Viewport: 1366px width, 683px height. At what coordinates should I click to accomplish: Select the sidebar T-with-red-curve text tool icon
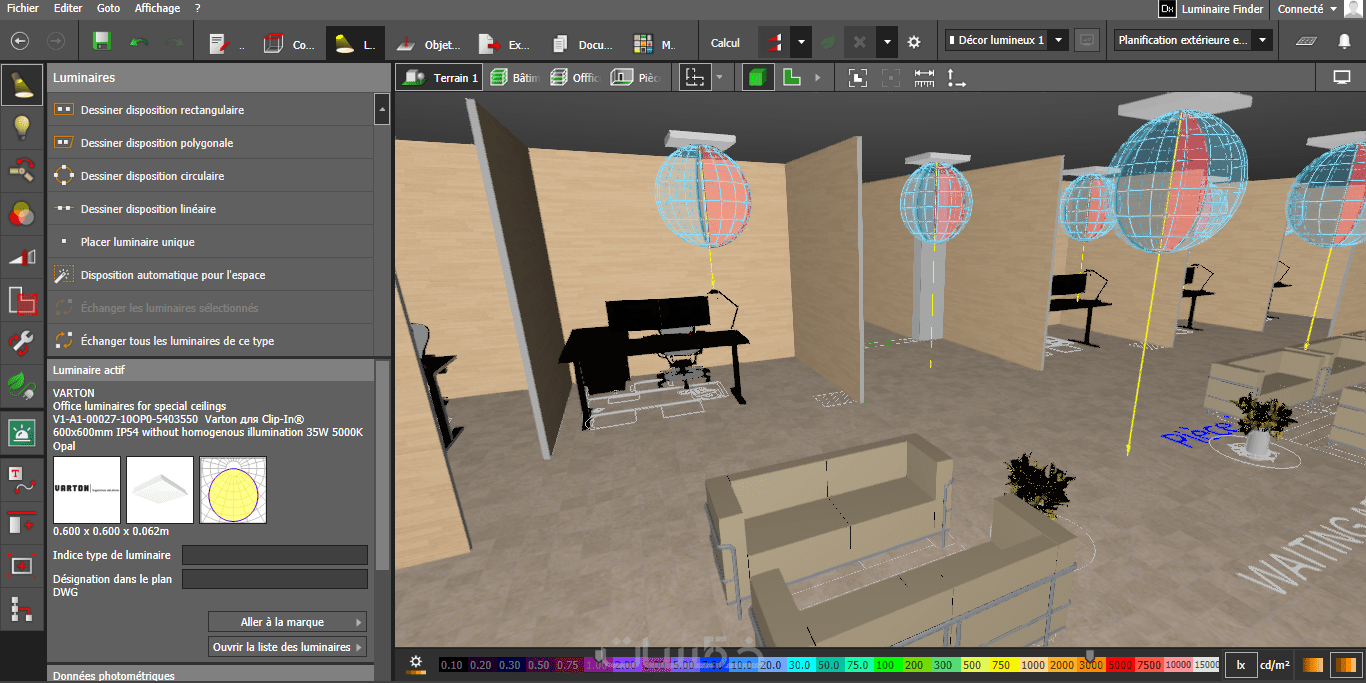pos(22,479)
